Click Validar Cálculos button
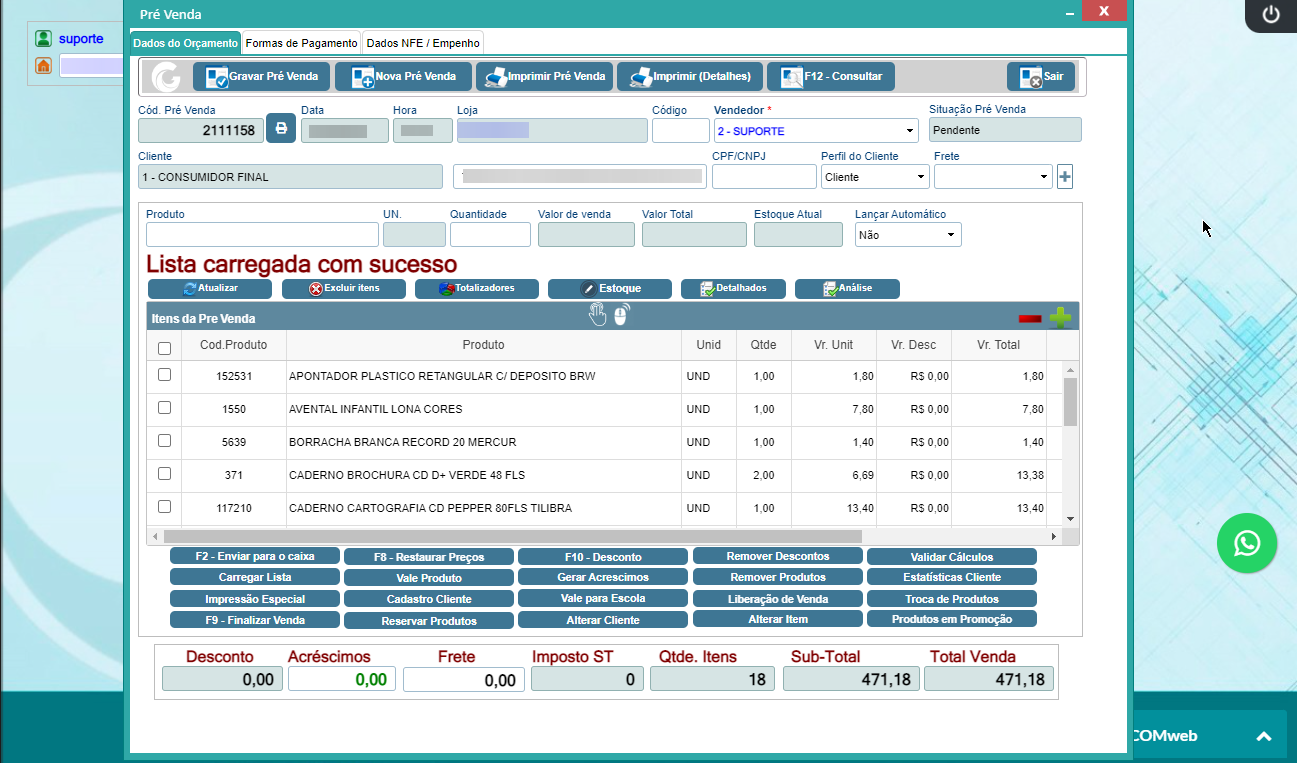This screenshot has height=763, width=1297. [x=952, y=557]
